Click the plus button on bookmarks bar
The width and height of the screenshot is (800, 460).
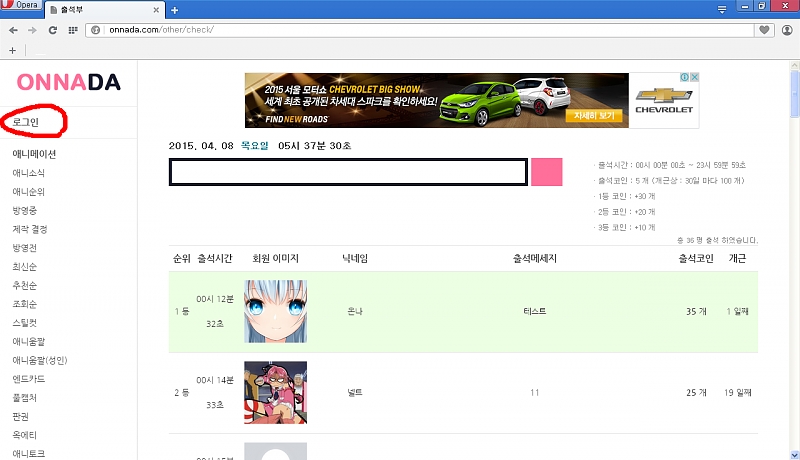pyautogui.click(x=12, y=49)
